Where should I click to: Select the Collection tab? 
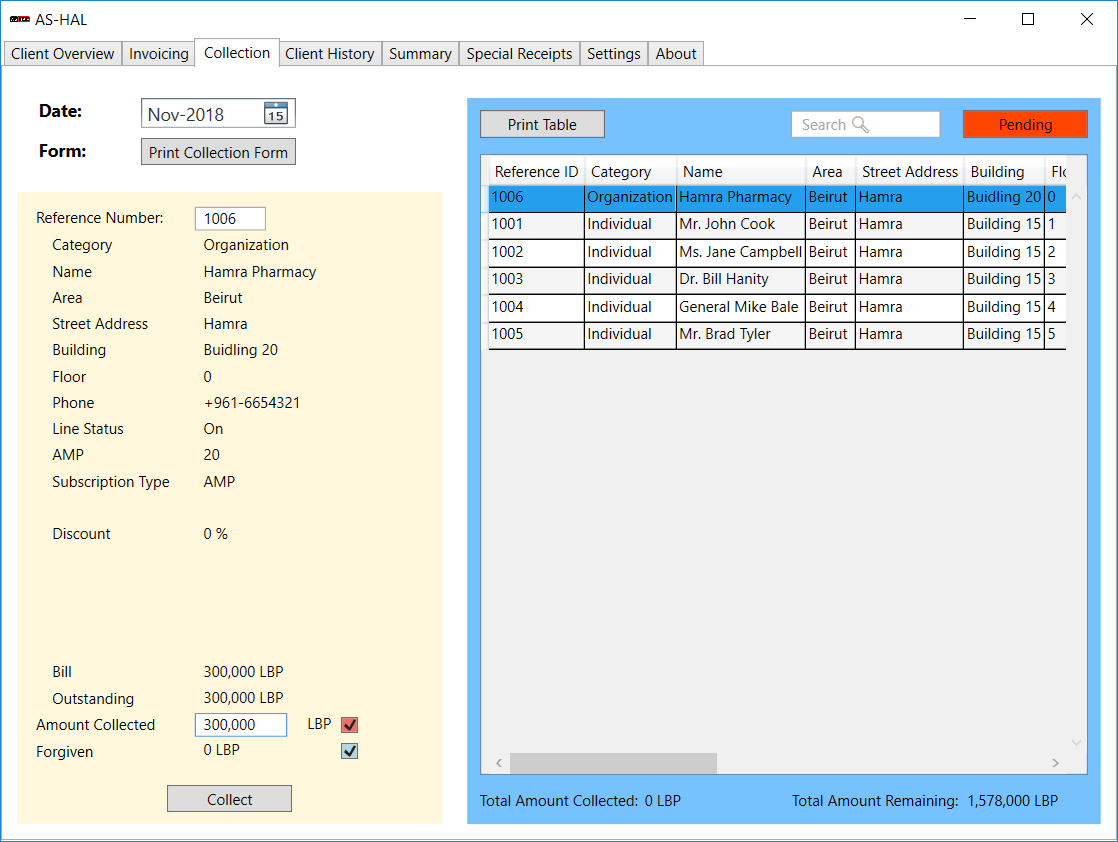(237, 52)
